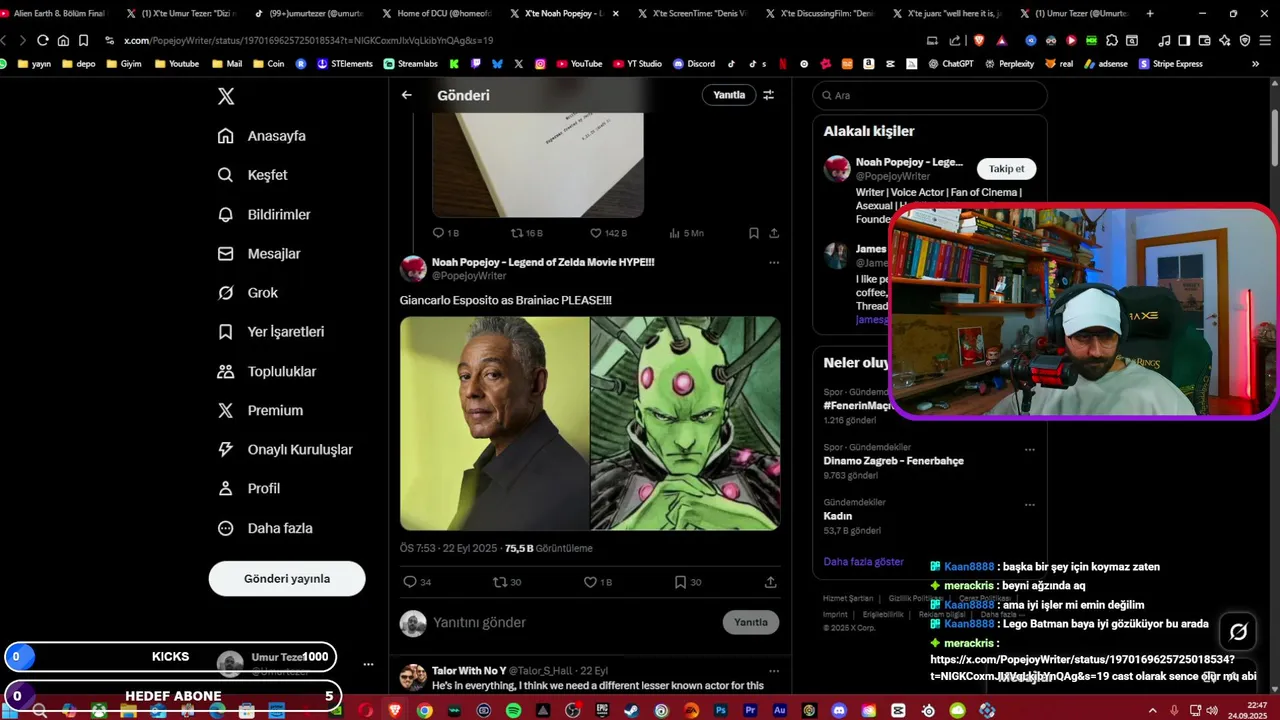
Task: Open Dinamo Zagreb - Fenerbahçe trend
Action: pyautogui.click(x=893, y=461)
